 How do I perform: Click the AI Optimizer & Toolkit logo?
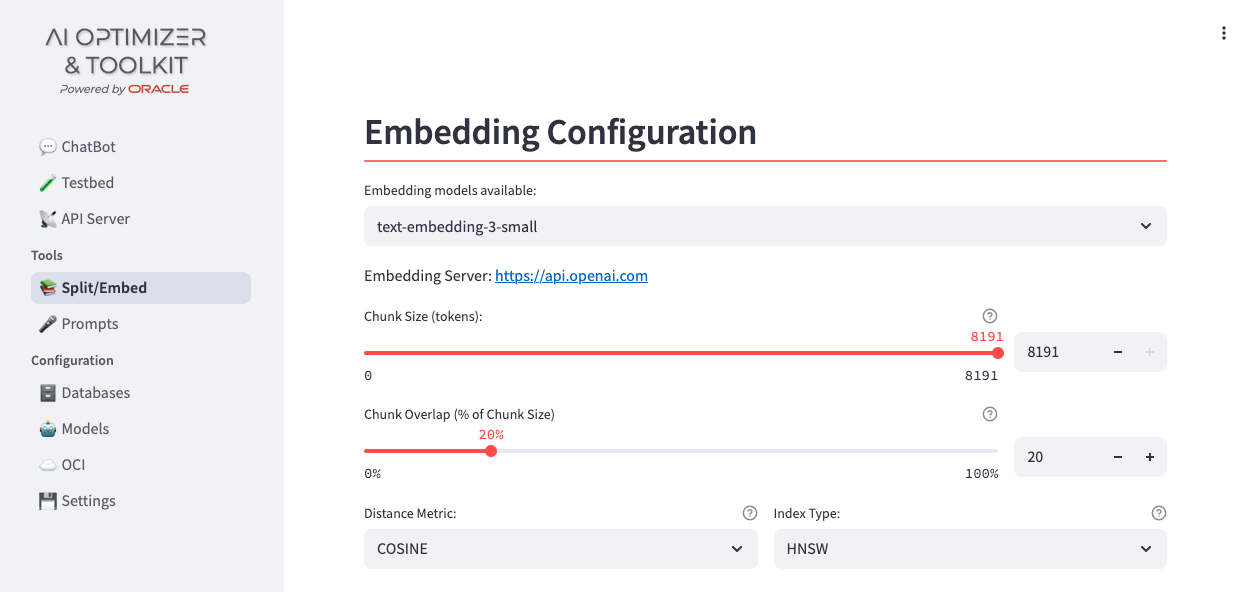pyautogui.click(x=126, y=61)
